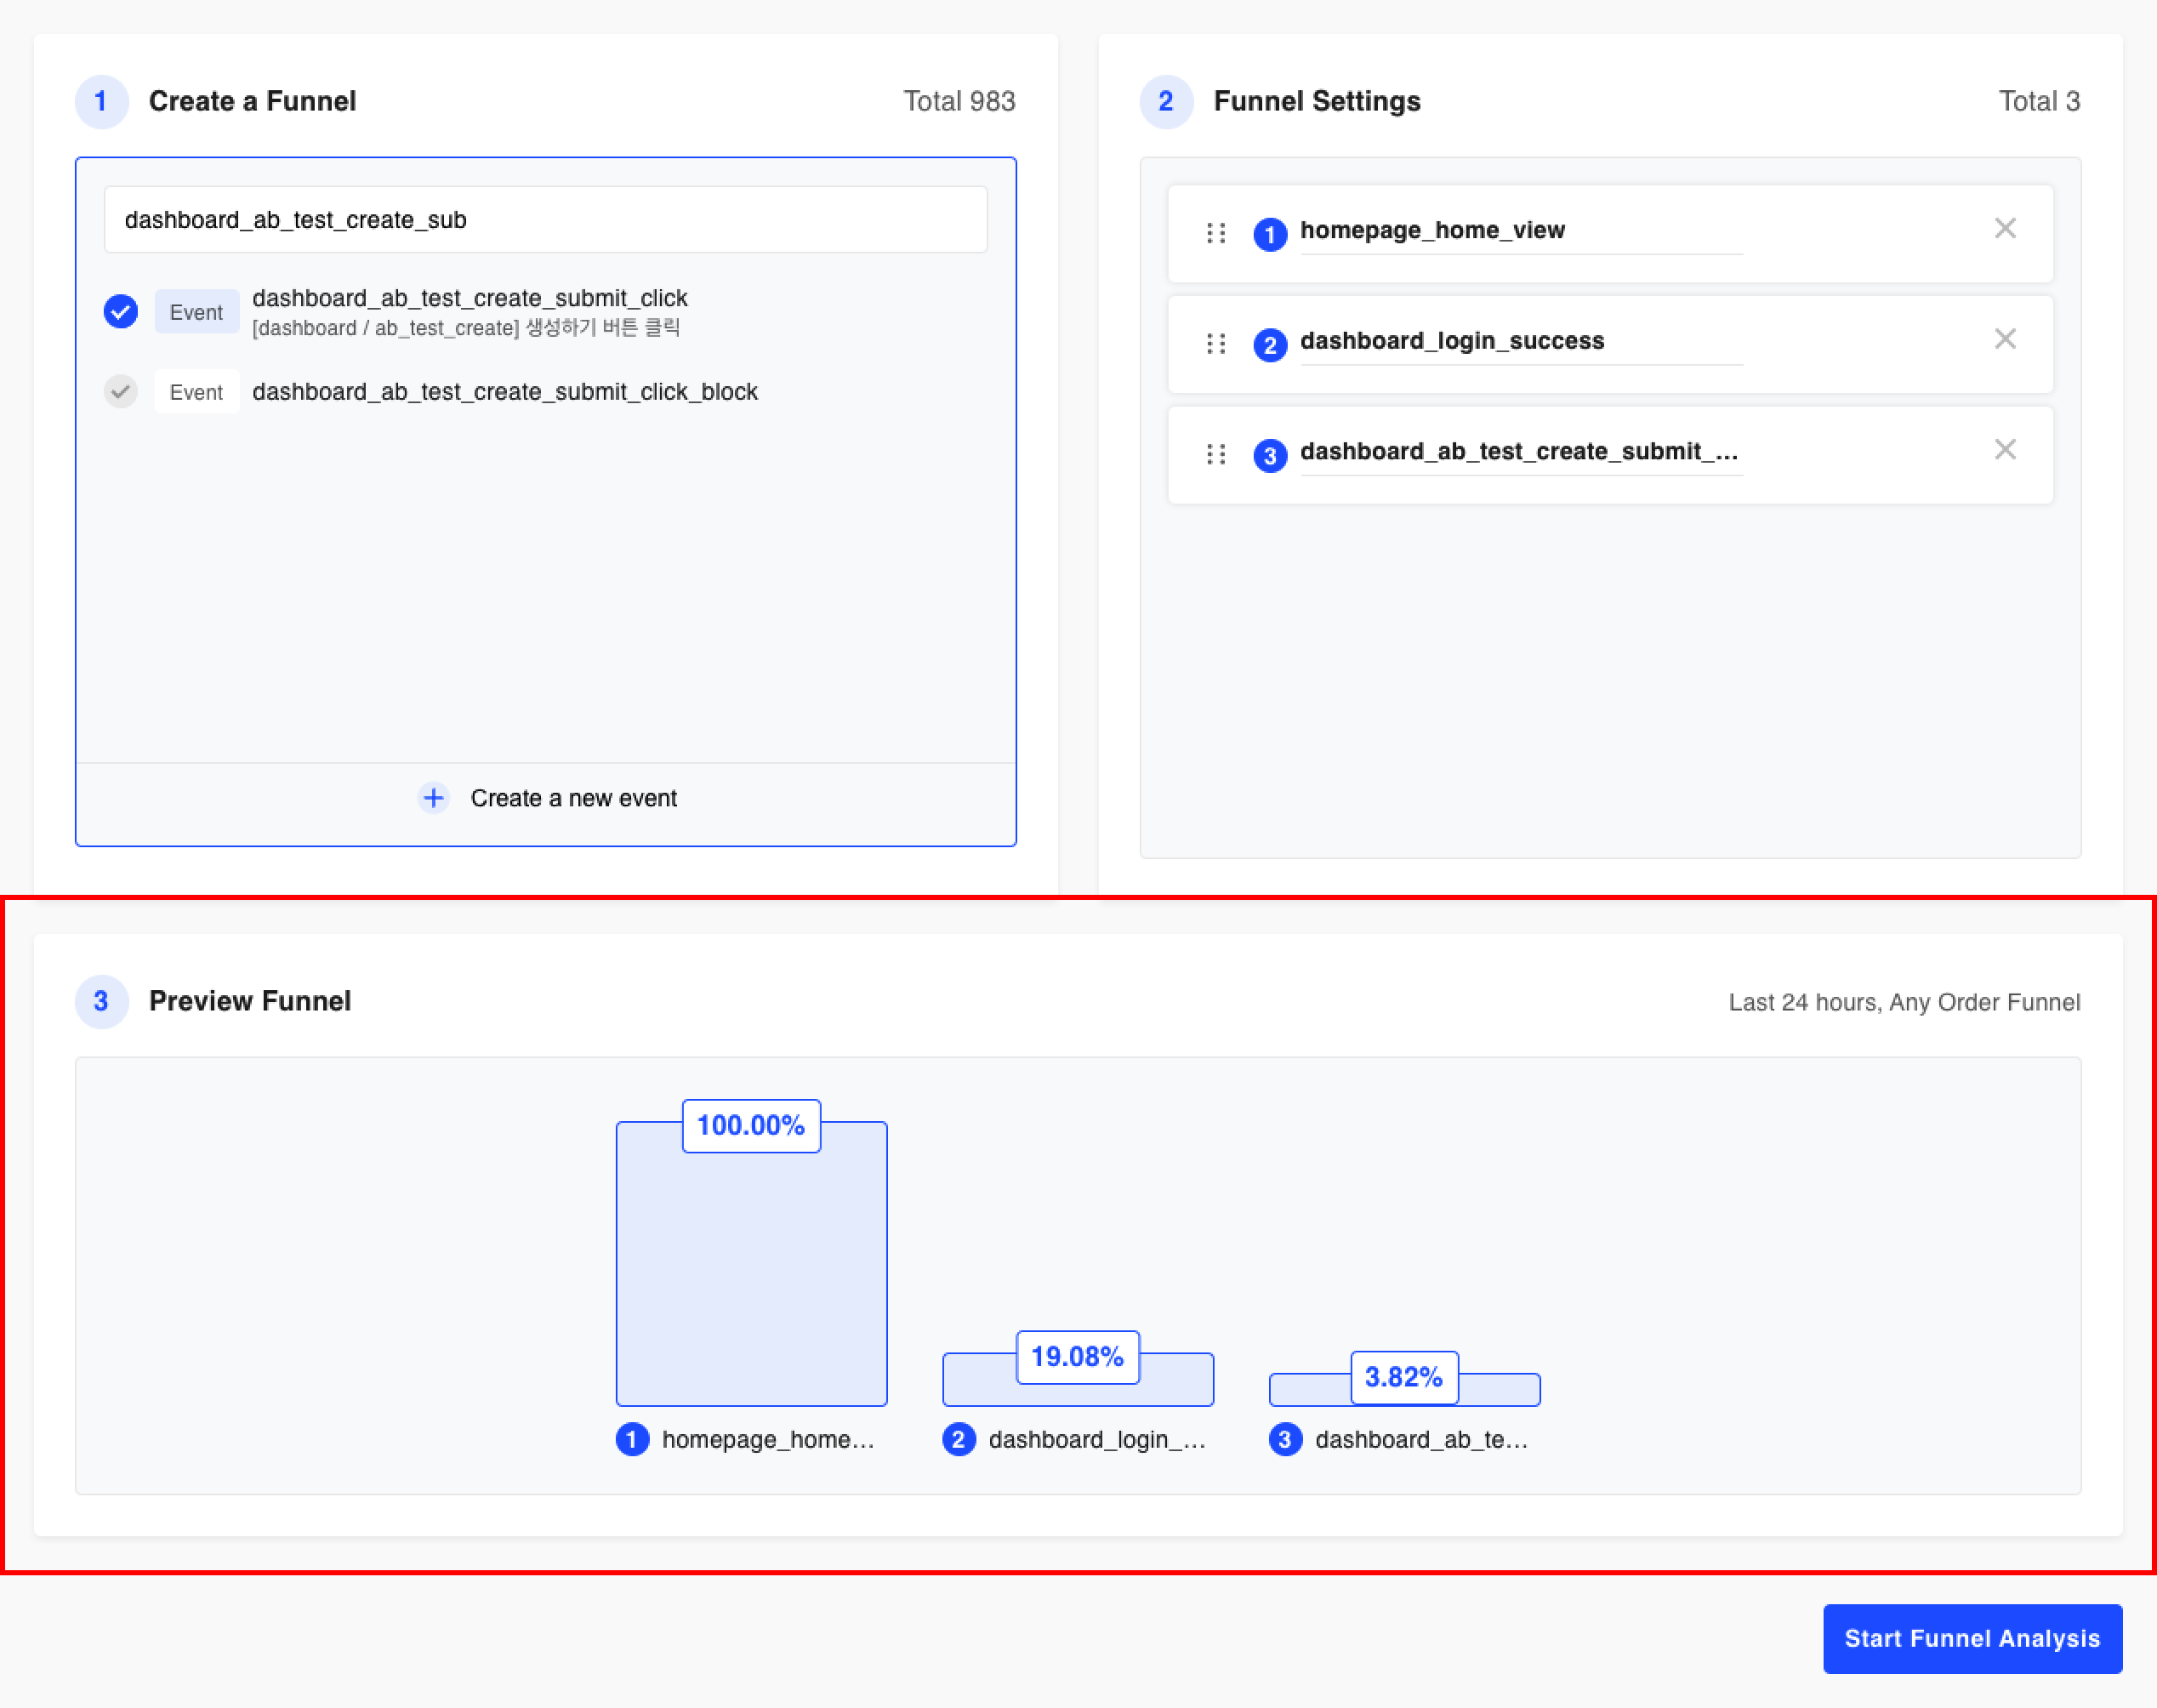The height and width of the screenshot is (1708, 2157).
Task: Grab the drag handle for dashboard_login_success
Action: click(1215, 344)
